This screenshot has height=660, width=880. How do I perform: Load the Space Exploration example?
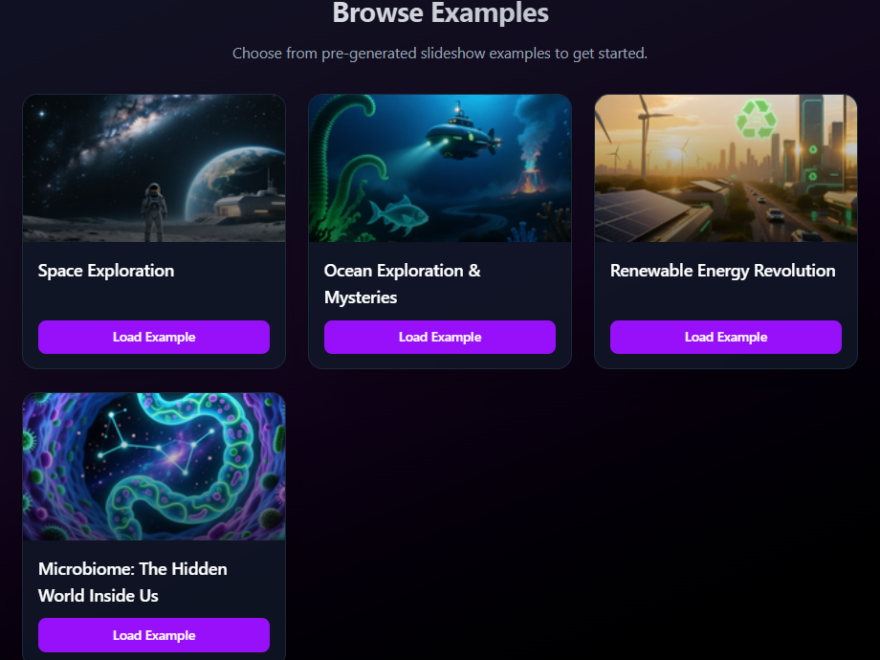pos(153,337)
